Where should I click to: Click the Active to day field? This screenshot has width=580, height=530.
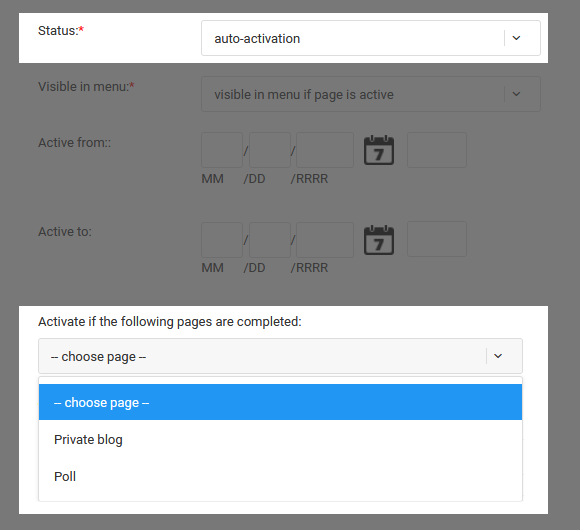coord(270,240)
